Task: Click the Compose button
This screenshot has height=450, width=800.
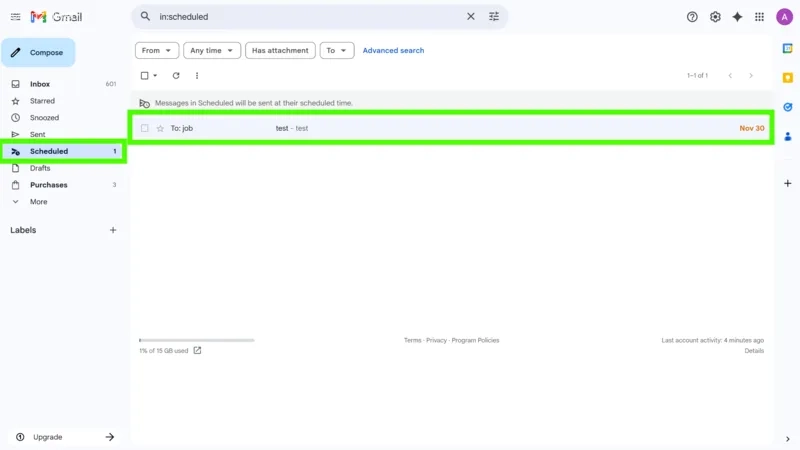Action: tap(38, 52)
